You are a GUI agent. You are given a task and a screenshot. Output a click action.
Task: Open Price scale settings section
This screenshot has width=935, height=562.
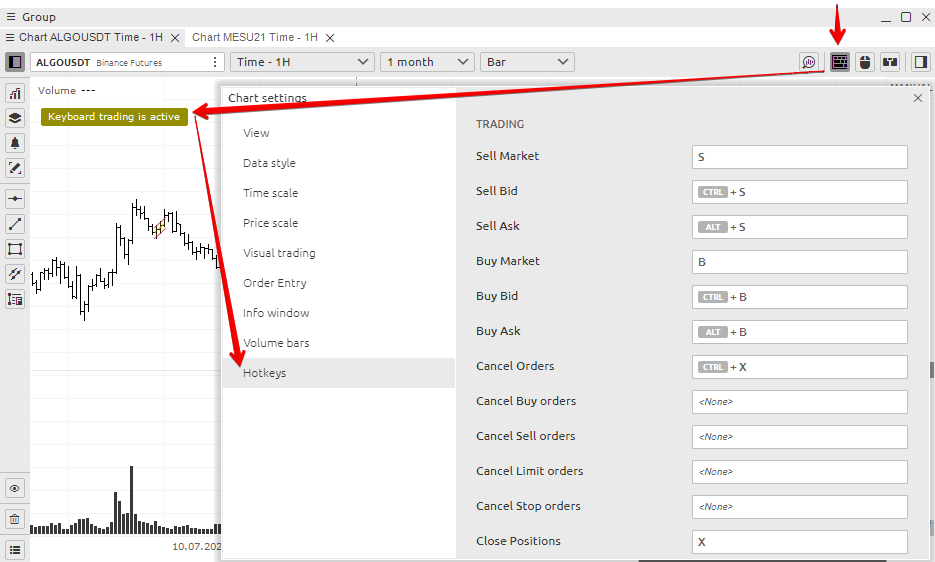[270, 223]
